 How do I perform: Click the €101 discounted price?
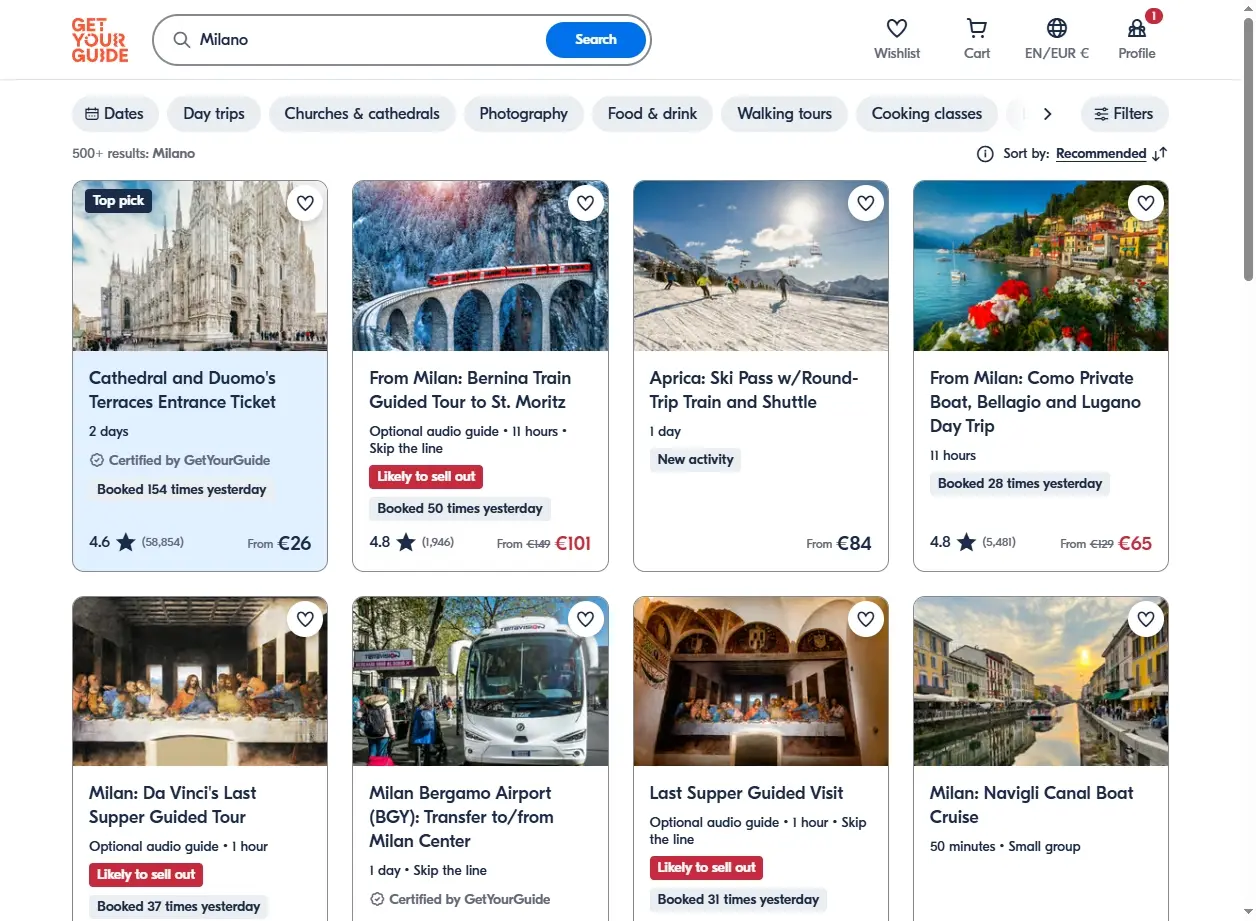pyautogui.click(x=573, y=544)
